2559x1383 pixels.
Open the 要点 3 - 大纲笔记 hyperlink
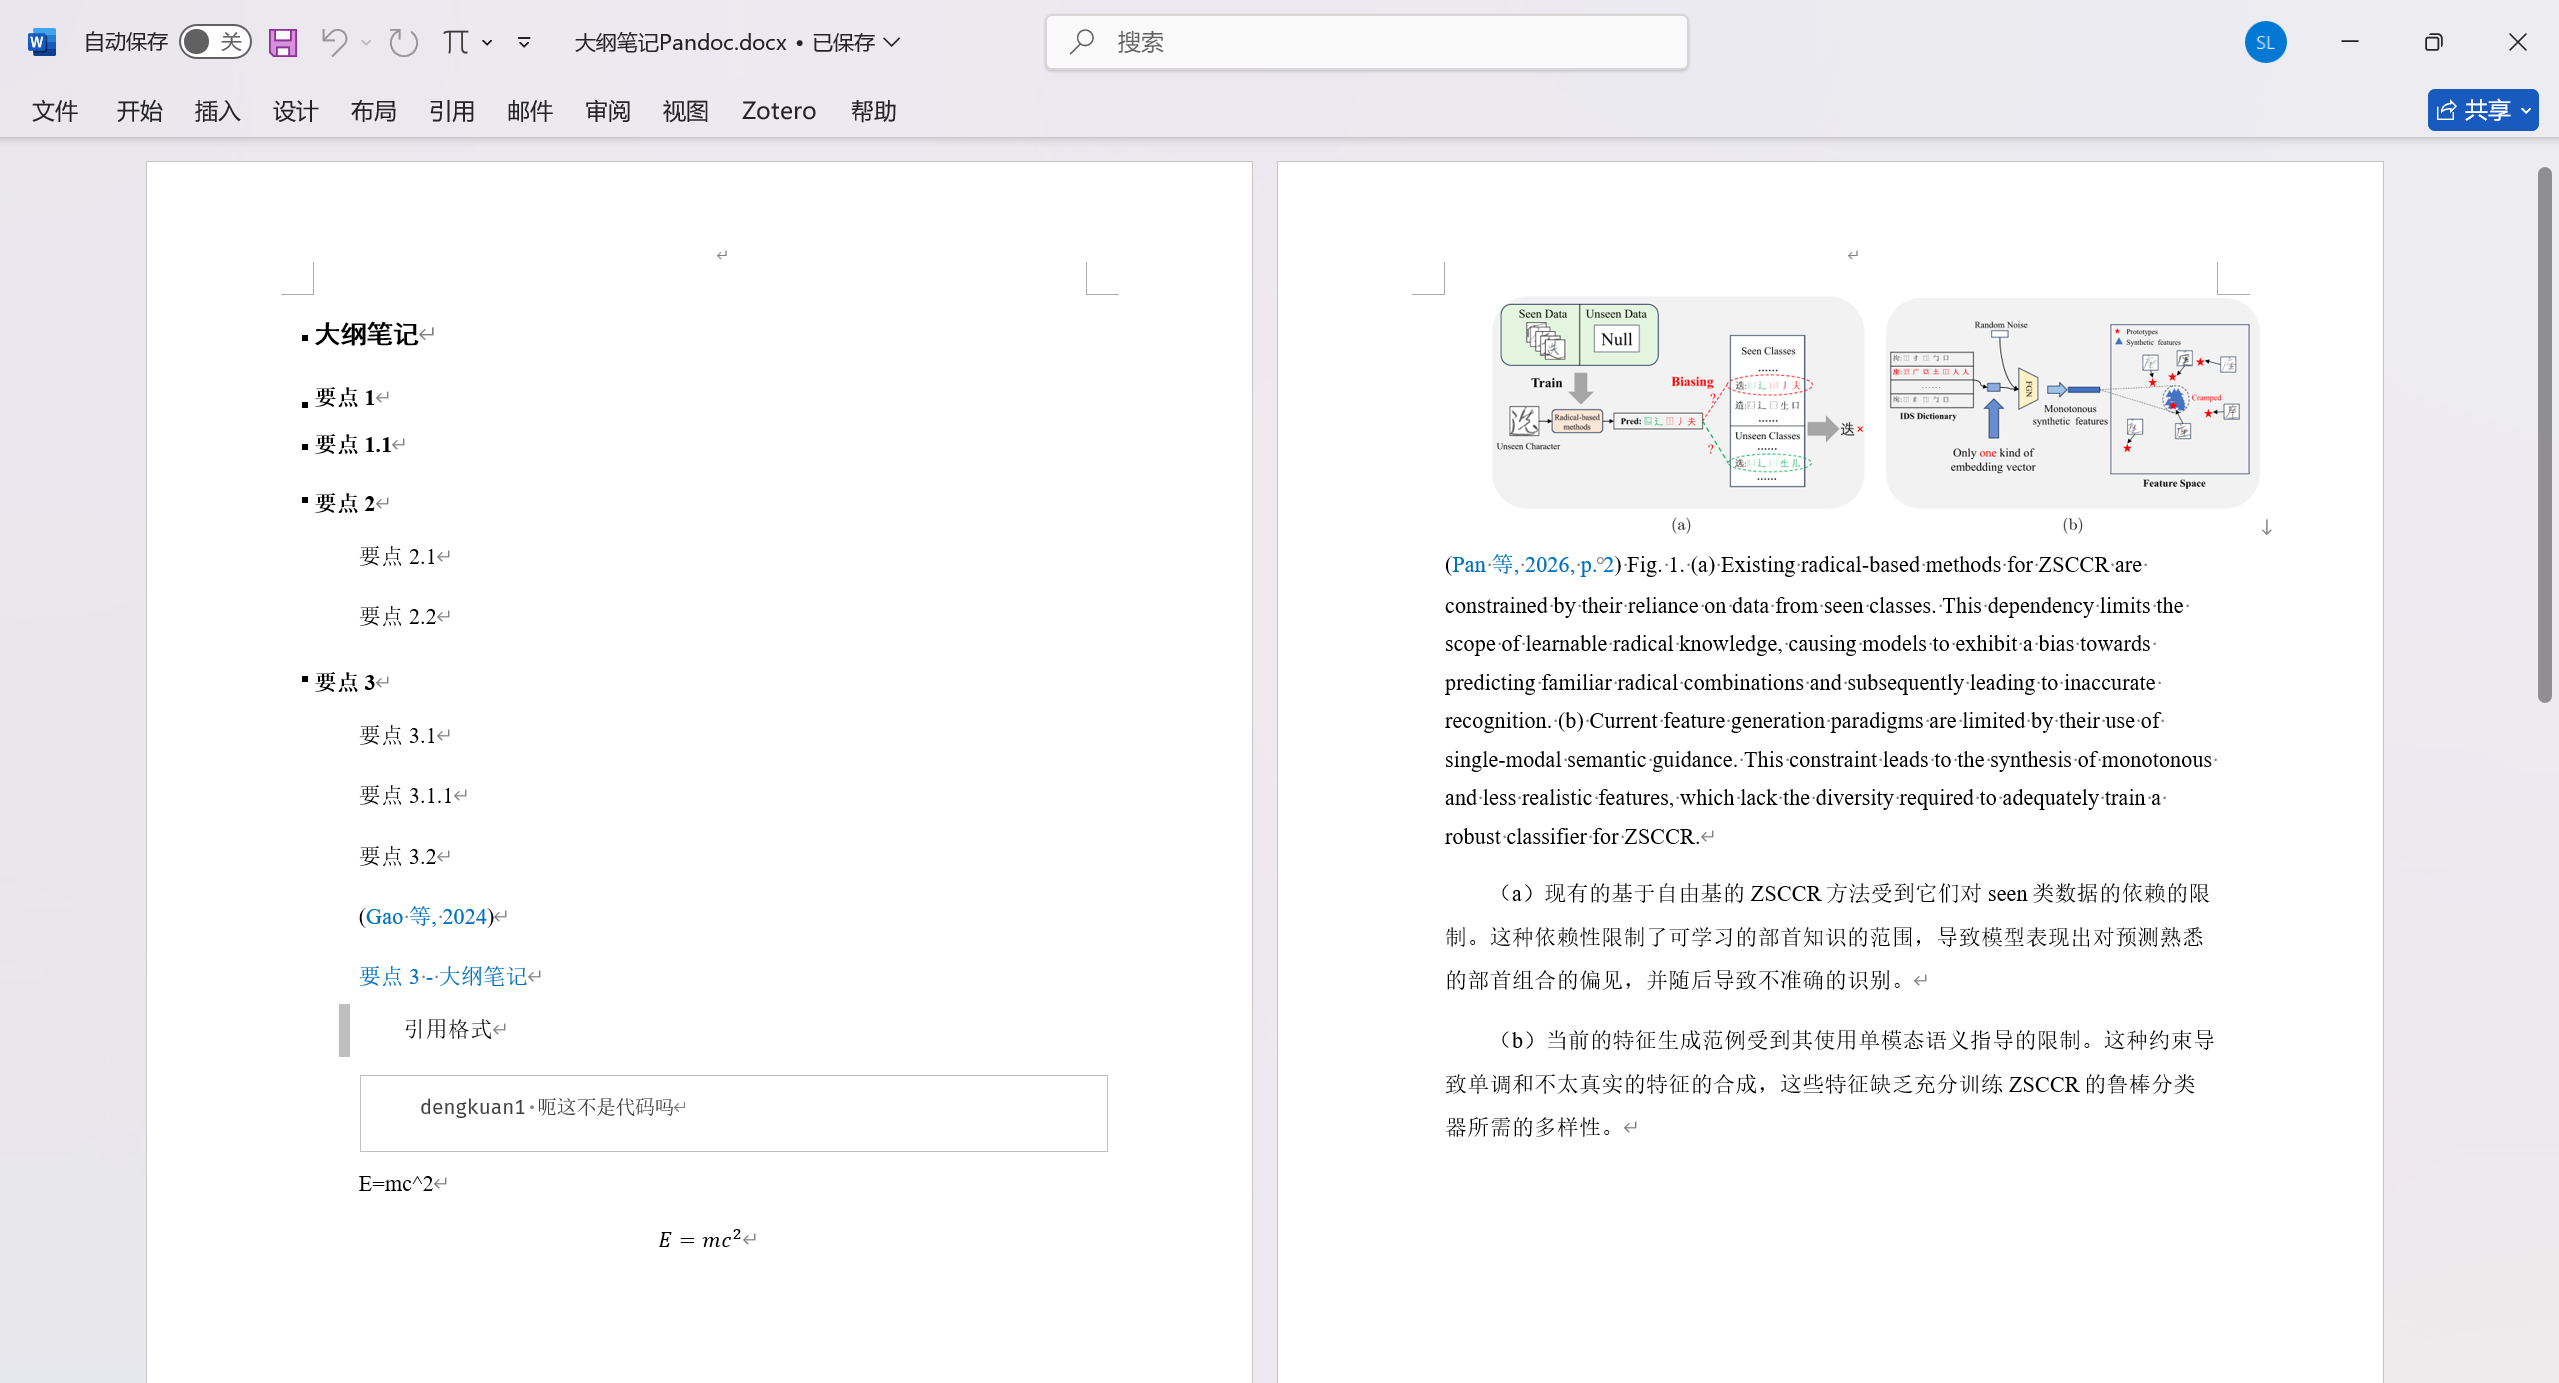pyautogui.click(x=443, y=976)
